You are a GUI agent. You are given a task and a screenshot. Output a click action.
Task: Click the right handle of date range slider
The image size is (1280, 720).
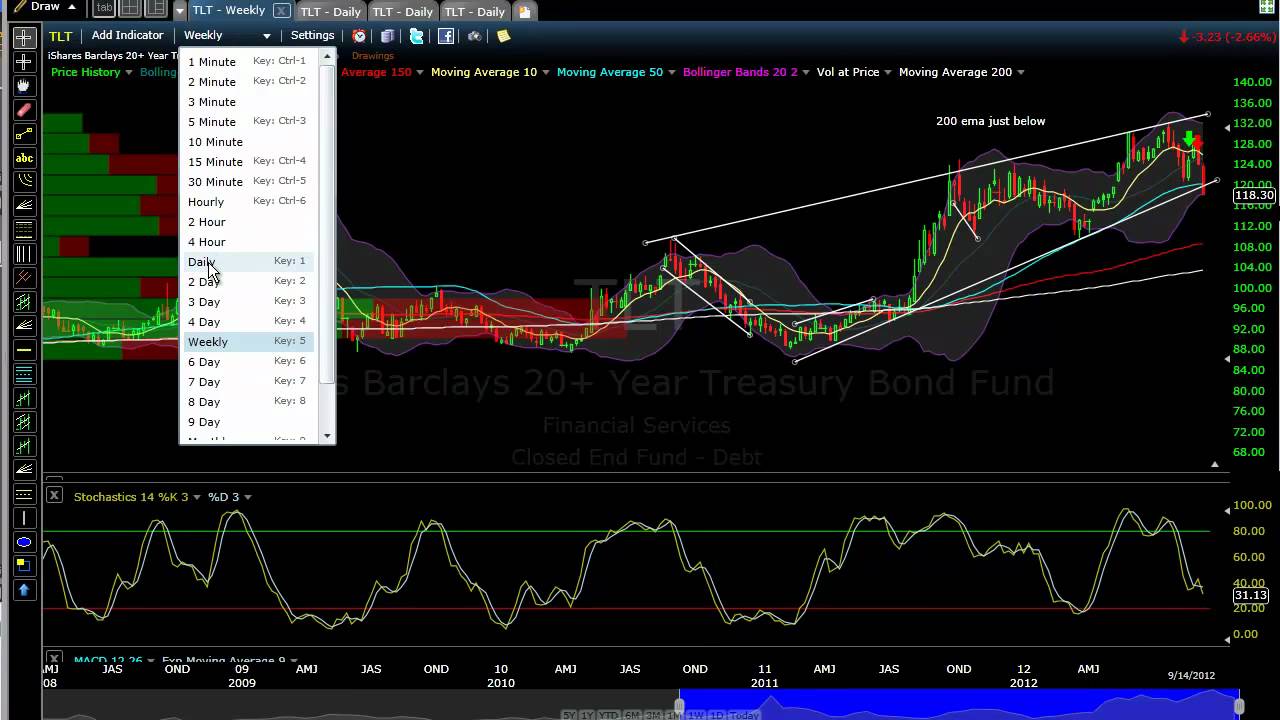[x=1239, y=707]
